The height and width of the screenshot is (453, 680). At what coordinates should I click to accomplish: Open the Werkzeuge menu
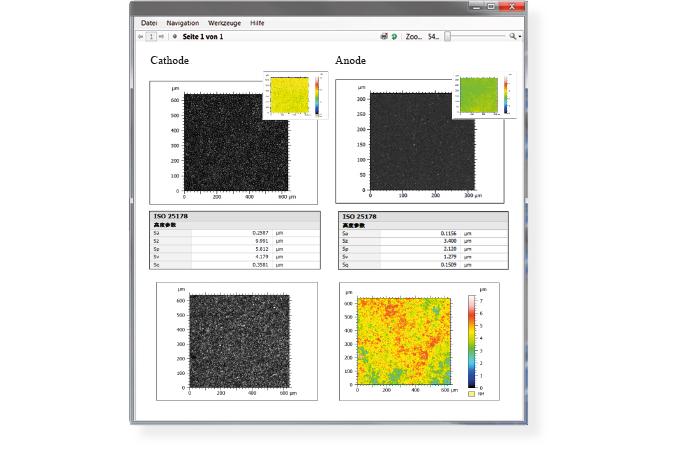point(224,23)
